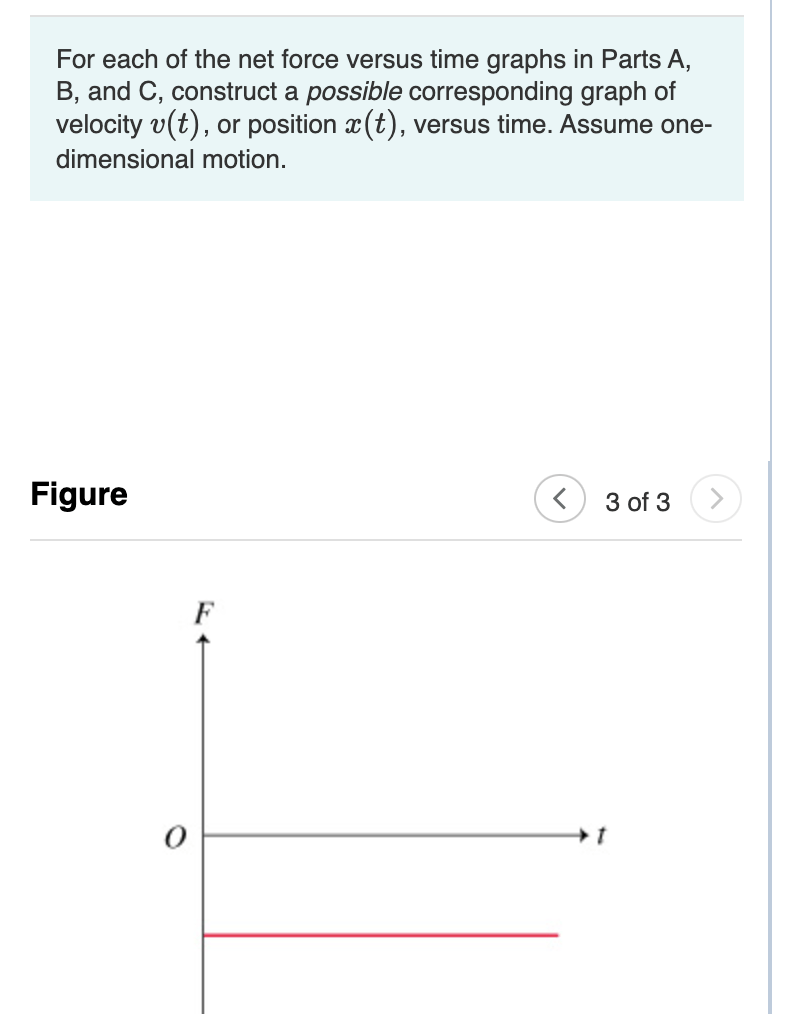The width and height of the screenshot is (808, 1014).
Task: Click the horizontal time axis line
Action: (393, 835)
